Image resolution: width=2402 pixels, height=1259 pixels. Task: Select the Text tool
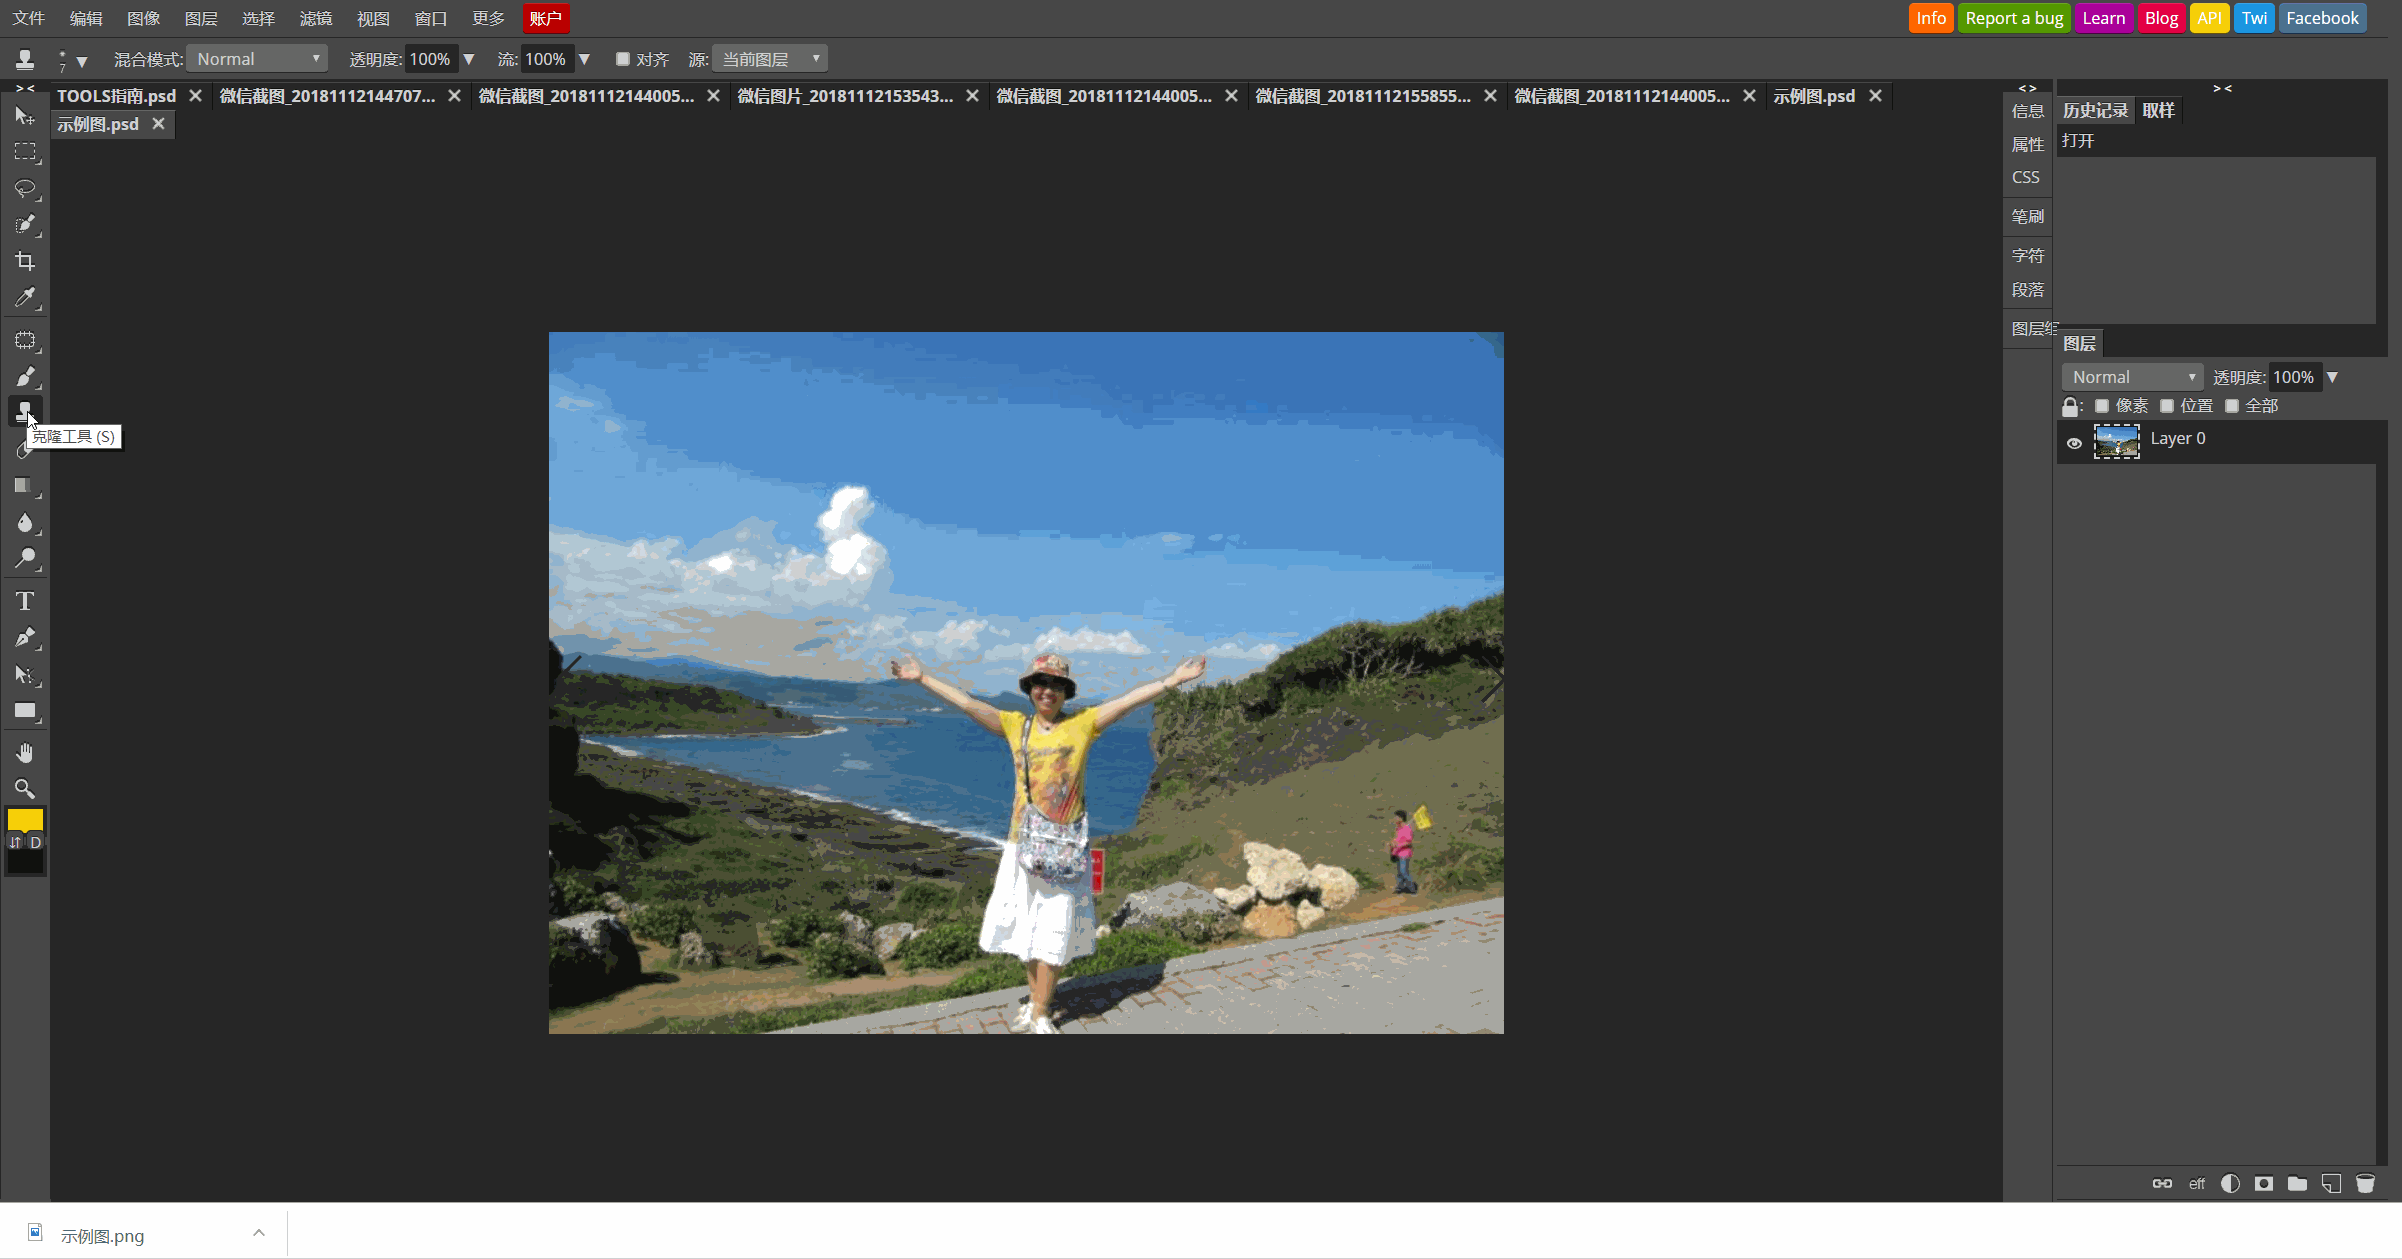(x=22, y=600)
